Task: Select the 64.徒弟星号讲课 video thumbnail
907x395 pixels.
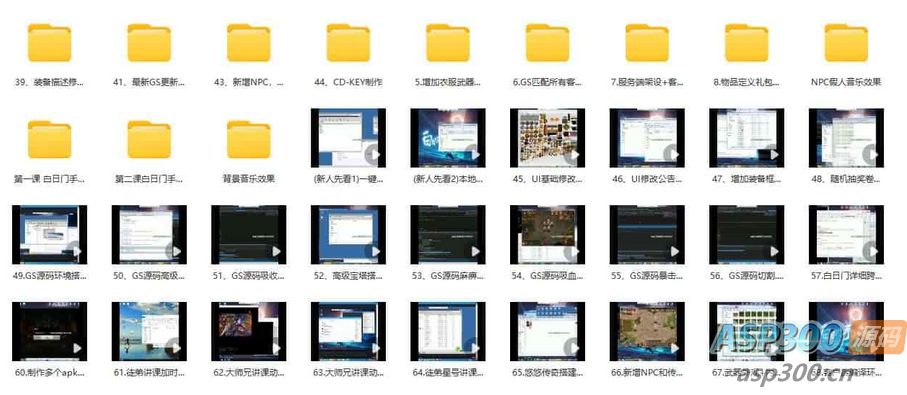Action: coord(448,331)
